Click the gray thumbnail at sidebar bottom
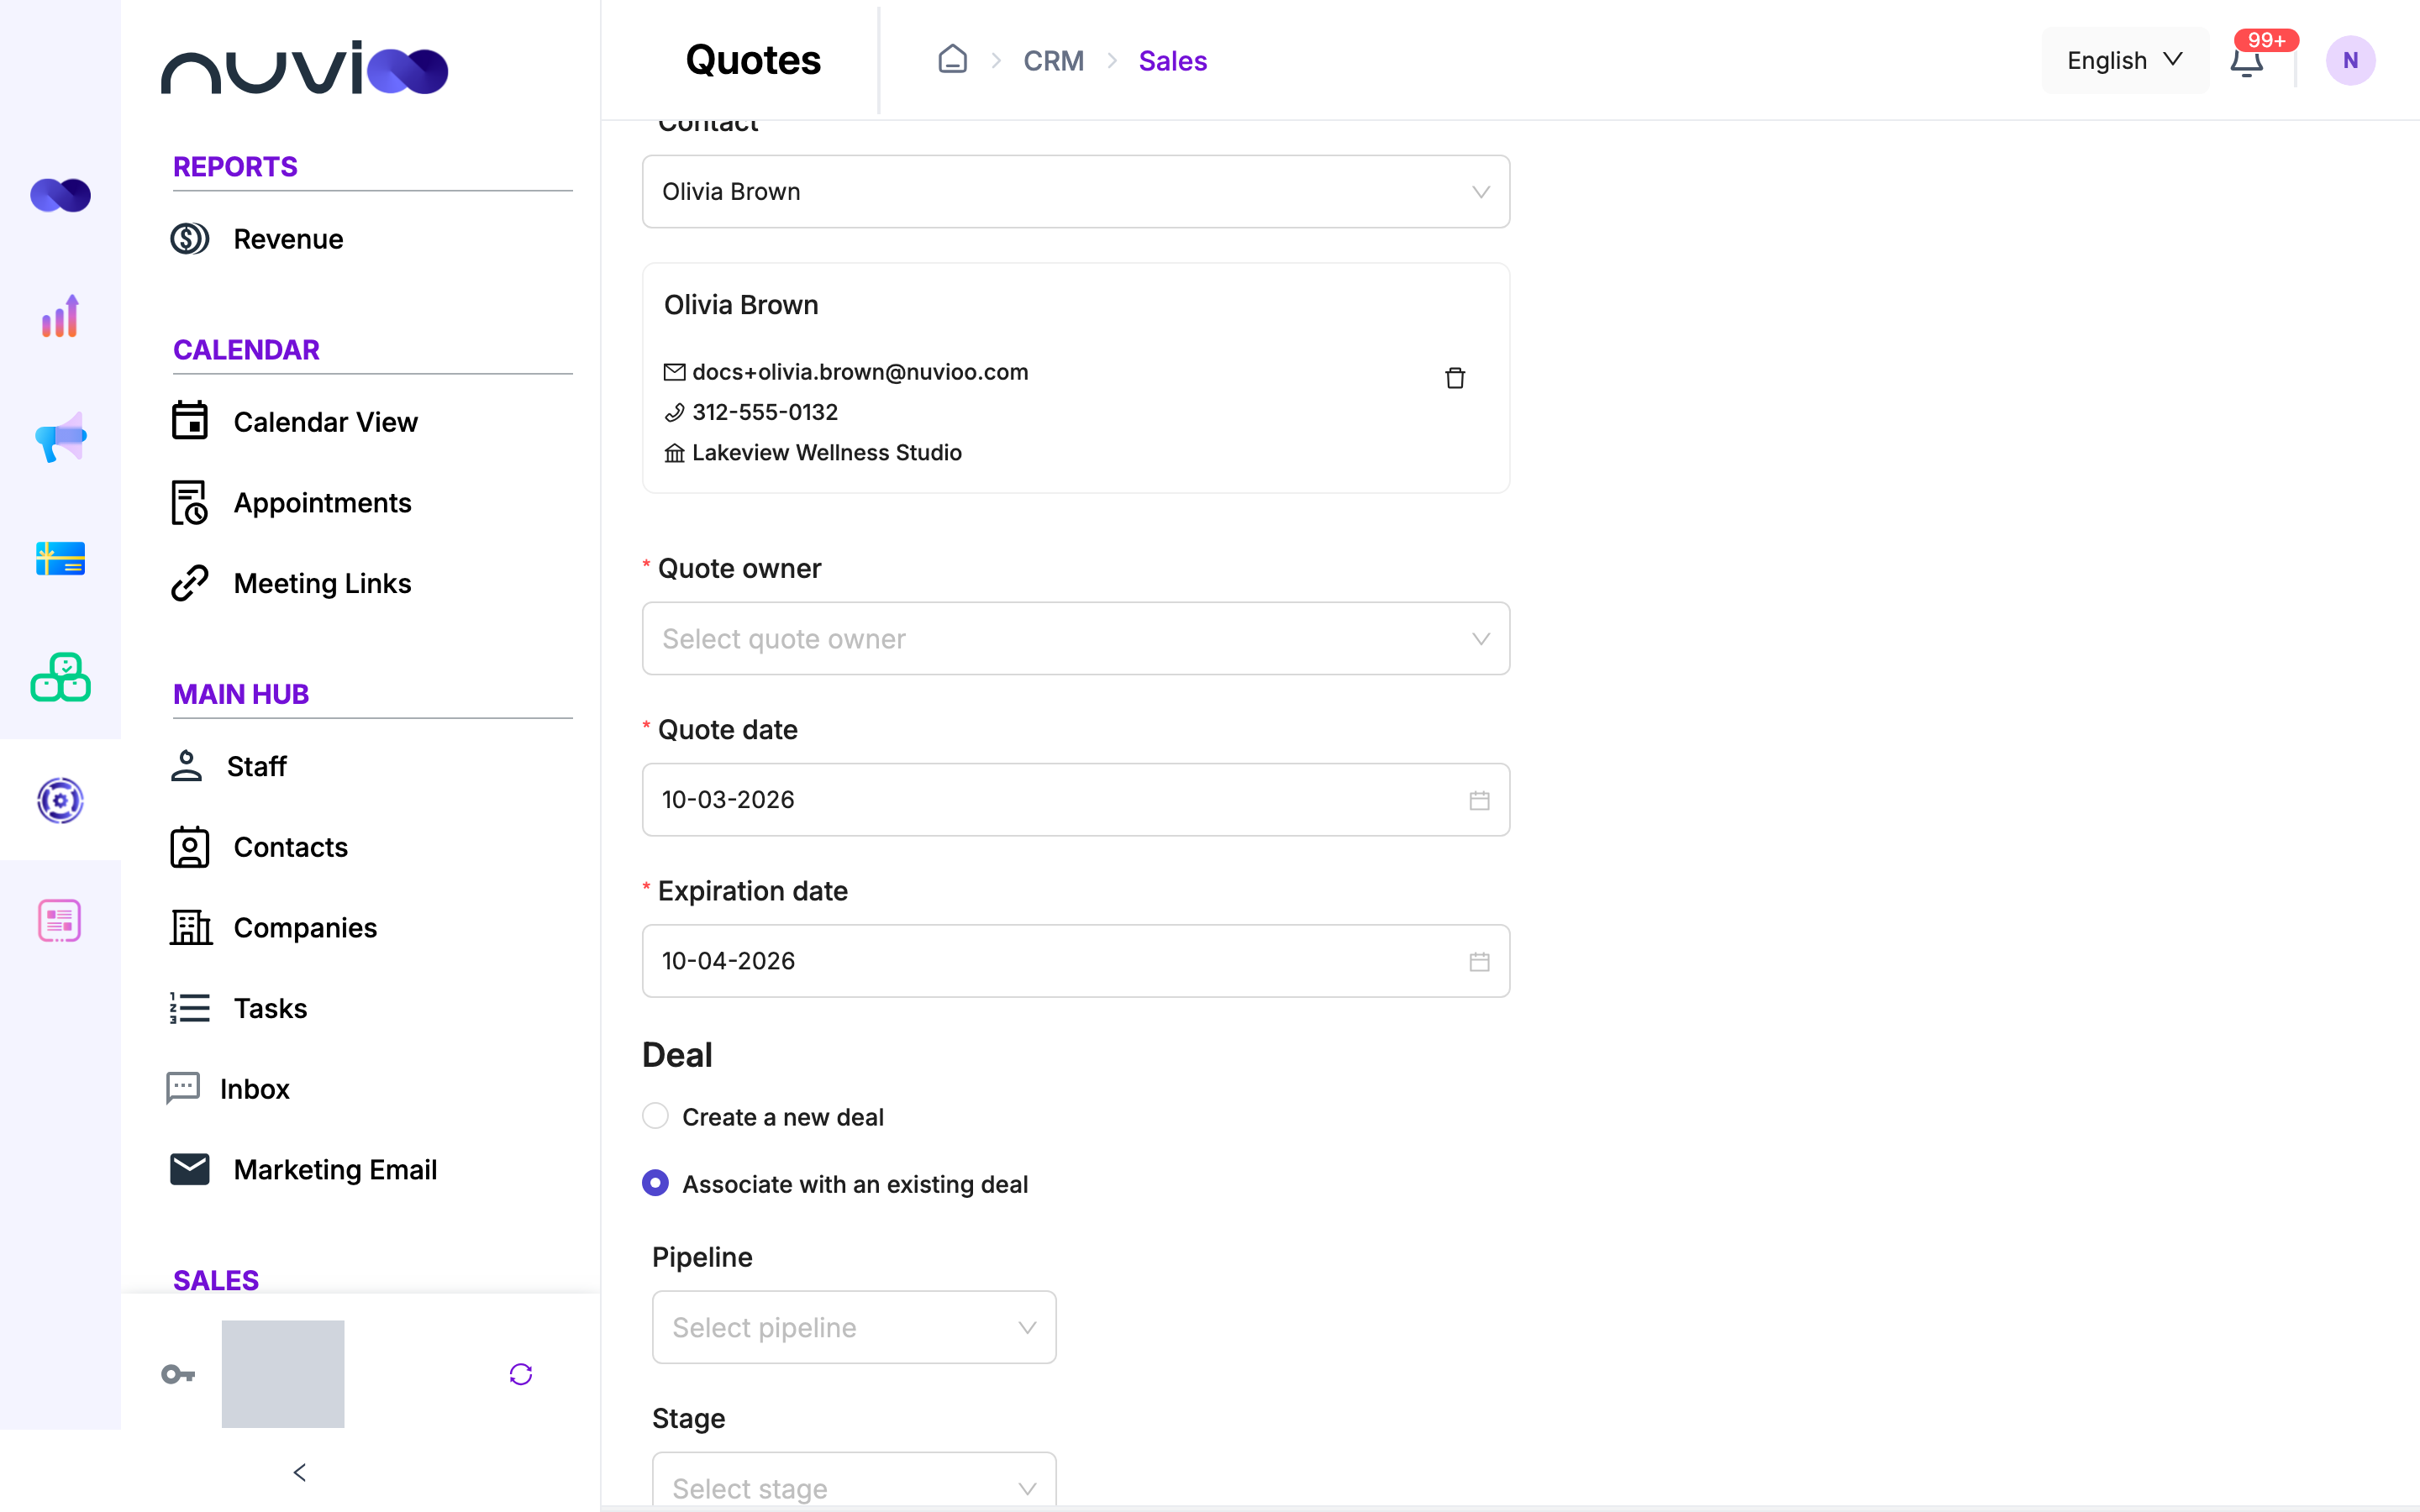 (283, 1374)
